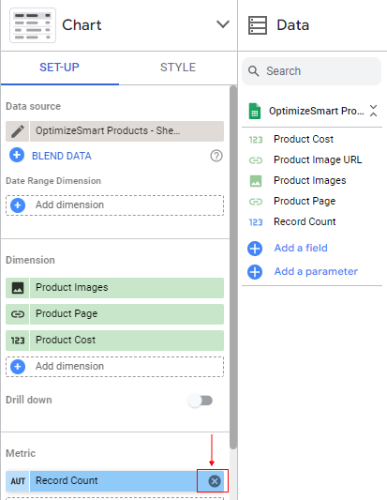Click the AUT aggregation label on Record Count
This screenshot has height=500, width=387.
pos(18,481)
